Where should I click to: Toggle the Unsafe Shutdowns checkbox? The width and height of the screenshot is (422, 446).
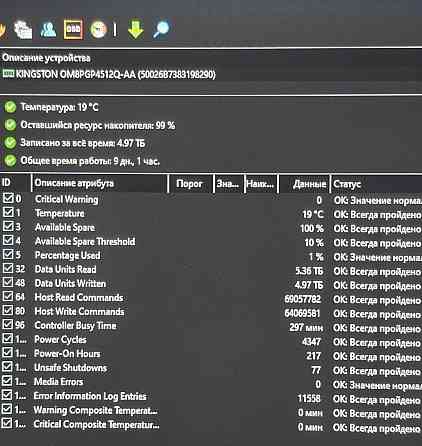7,367
